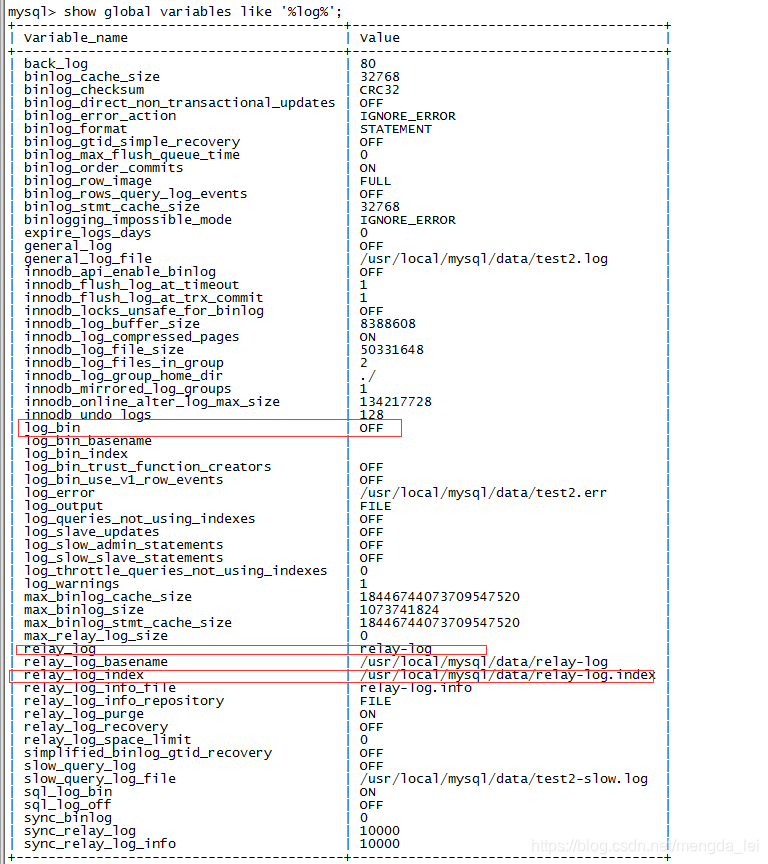
Task: Click relay_log_info_repository variable name
Action: 124,701
